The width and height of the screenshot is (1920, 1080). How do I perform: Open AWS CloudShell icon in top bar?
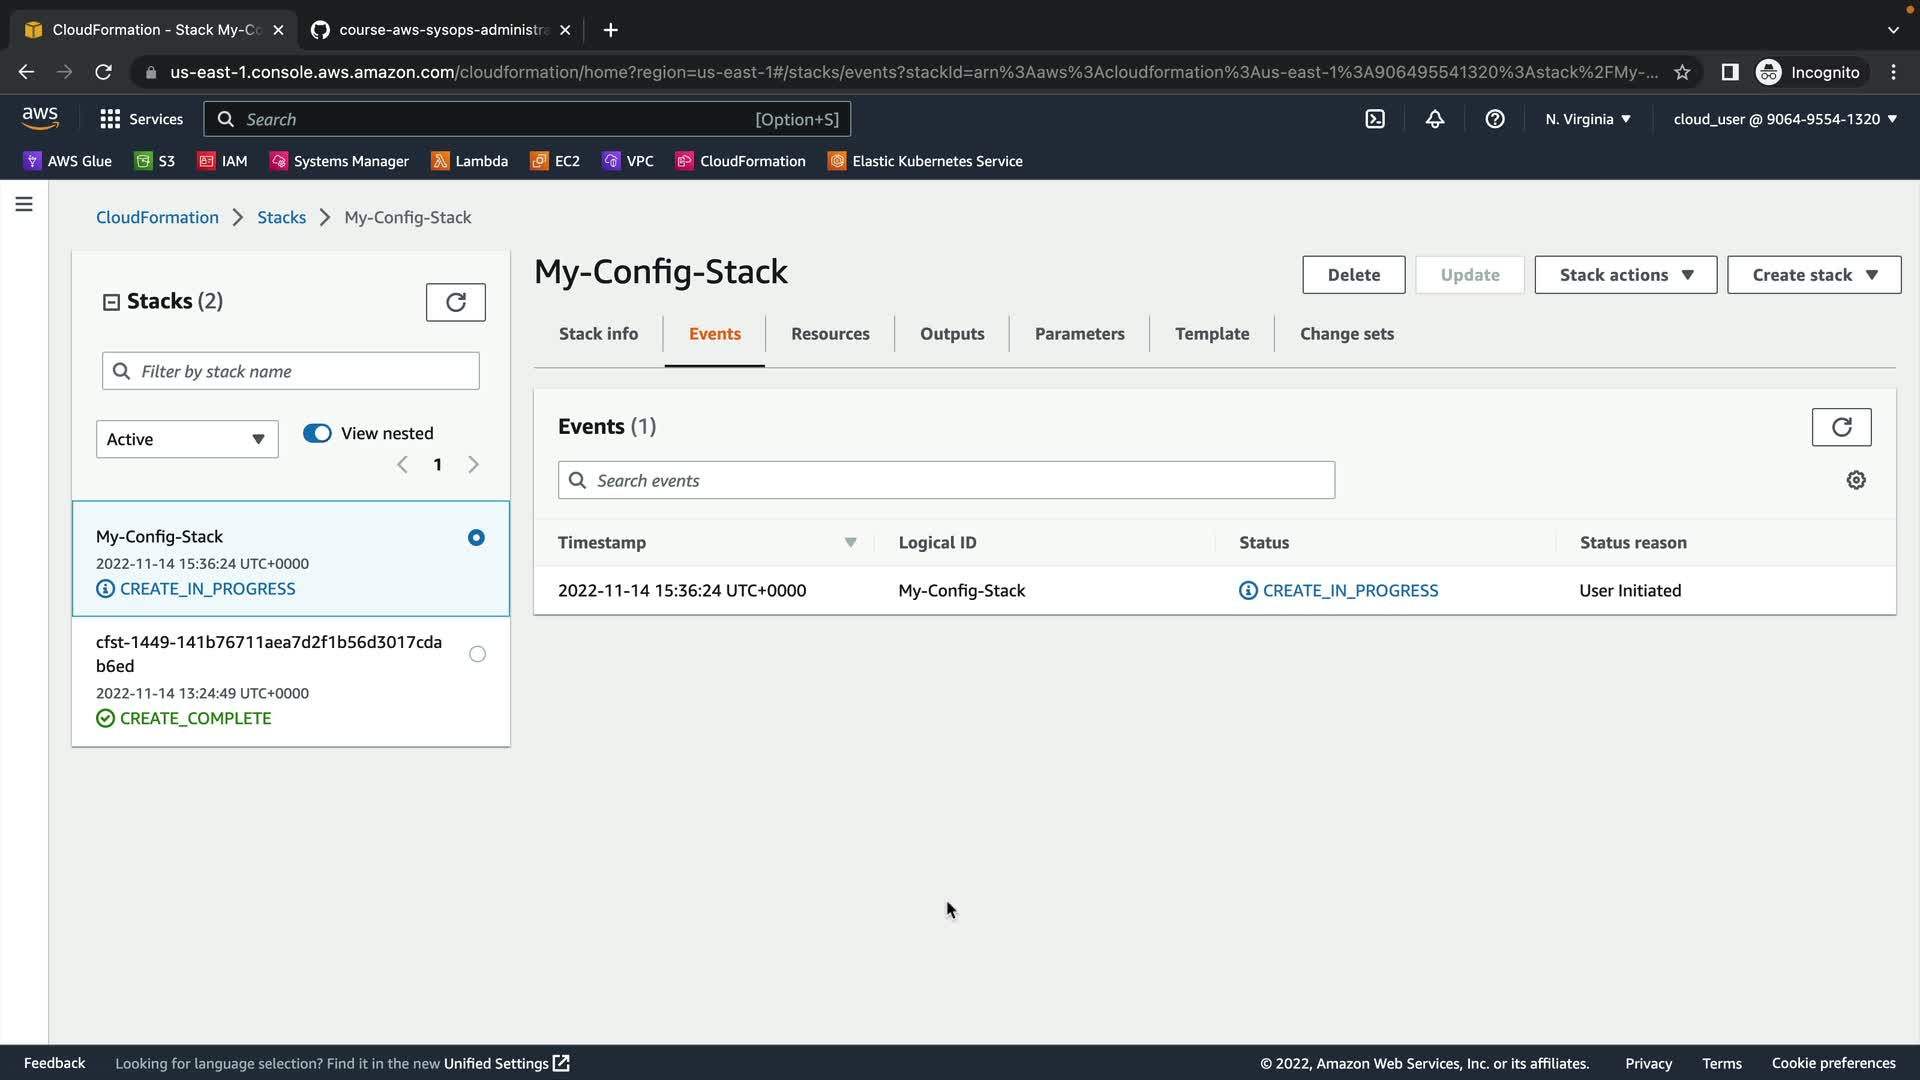[1375, 119]
